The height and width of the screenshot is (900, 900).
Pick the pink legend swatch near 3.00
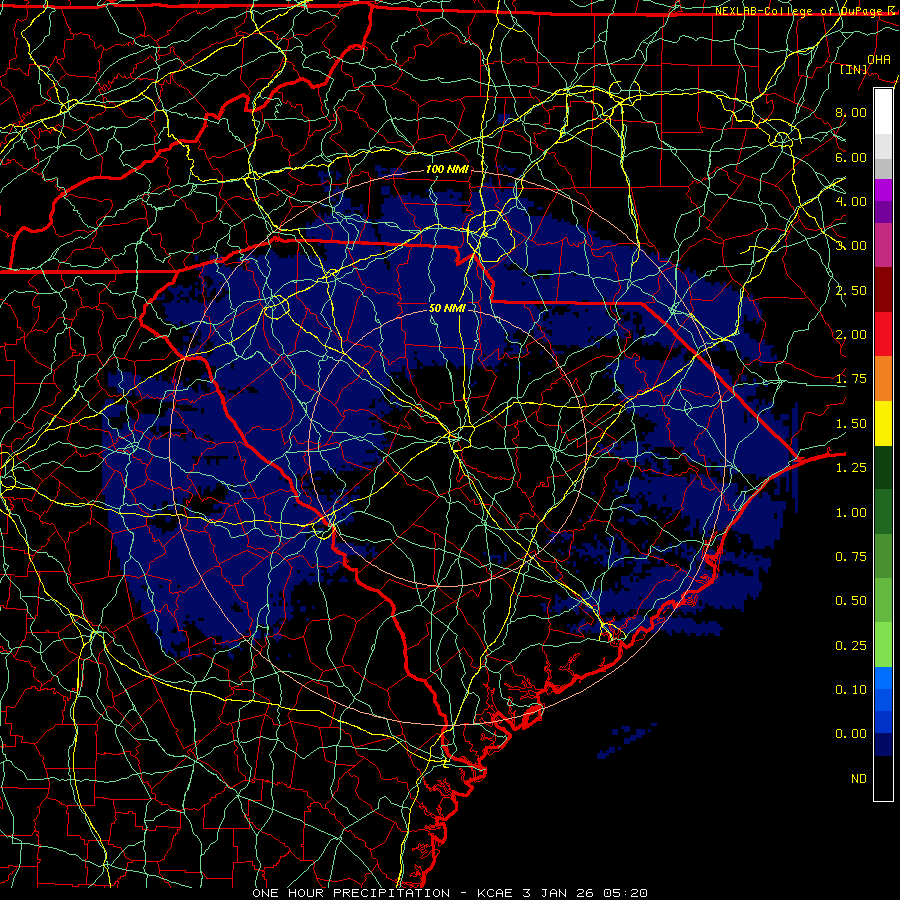click(x=883, y=246)
